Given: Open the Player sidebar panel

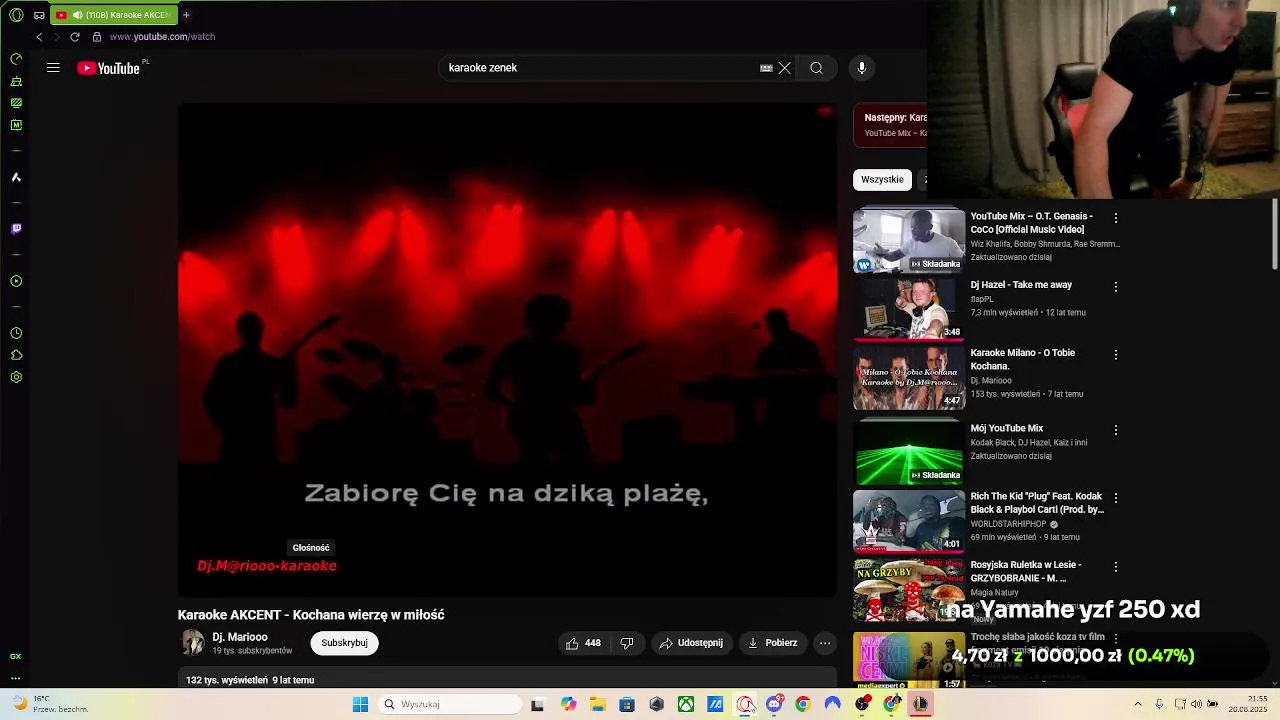Looking at the screenshot, I should pos(16,281).
